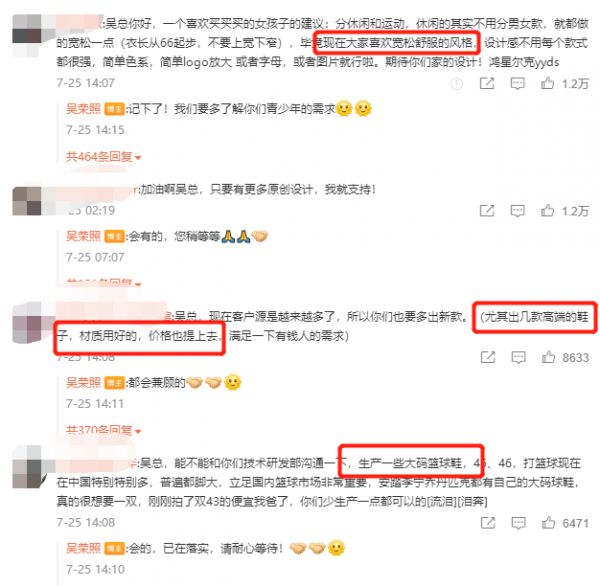Expand 共464条回复 replies
Viewport: 600px width, 586px height.
[103, 157]
